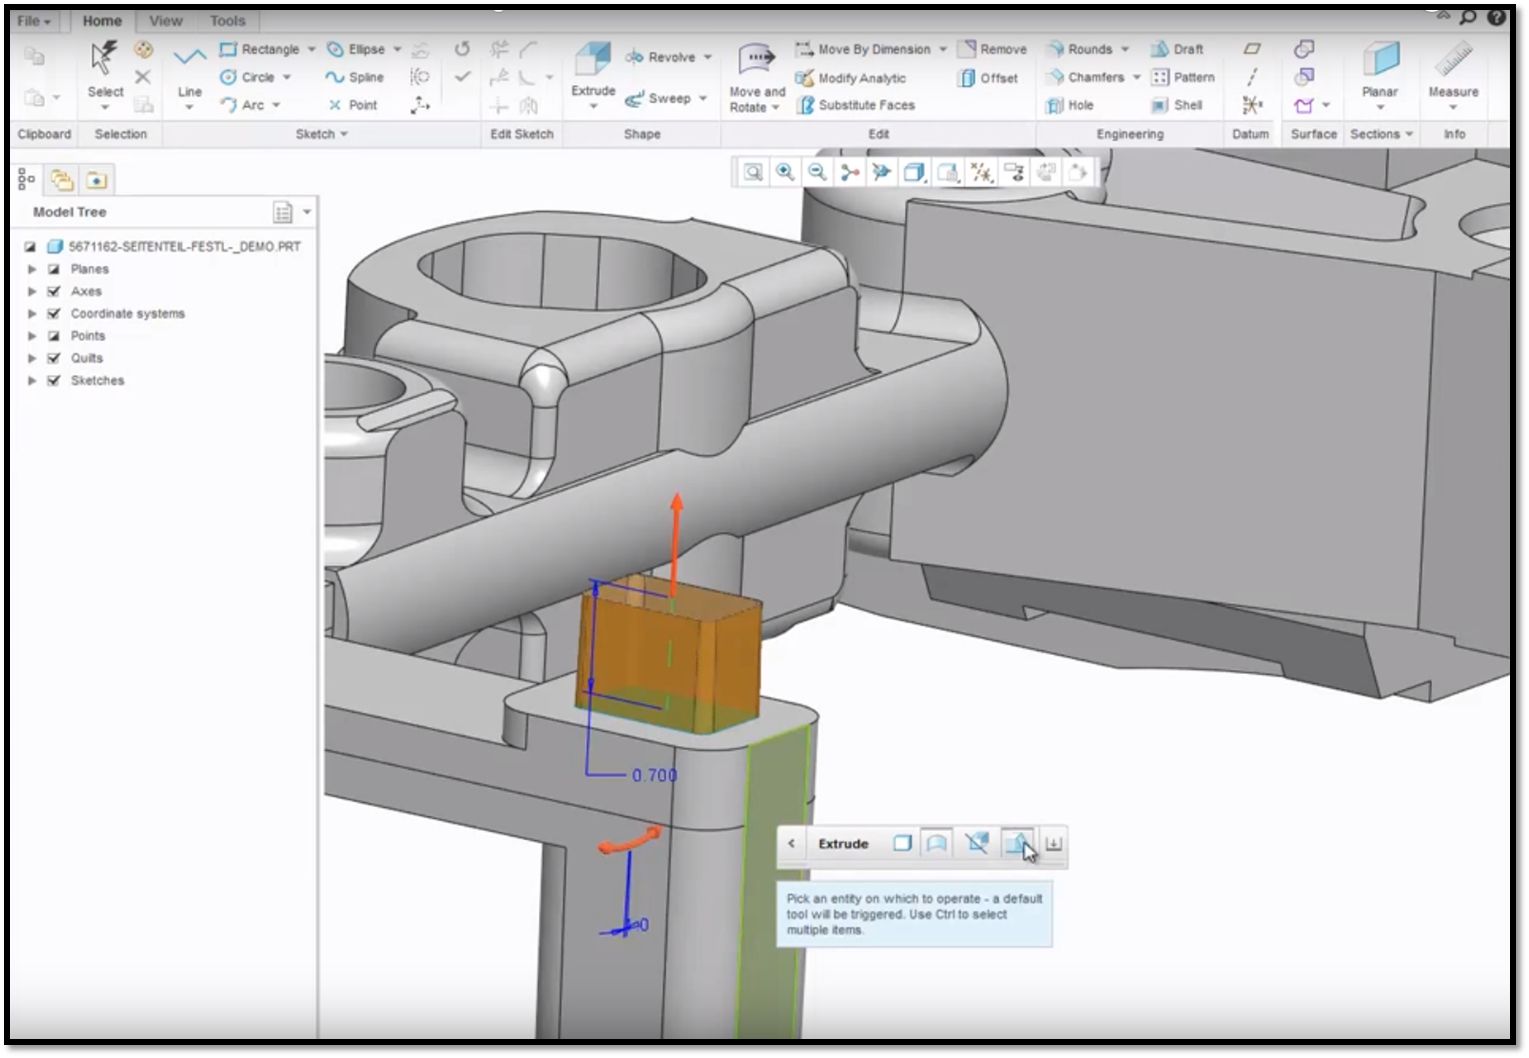Uncheck the Sketches visibility checkbox

(x=54, y=380)
